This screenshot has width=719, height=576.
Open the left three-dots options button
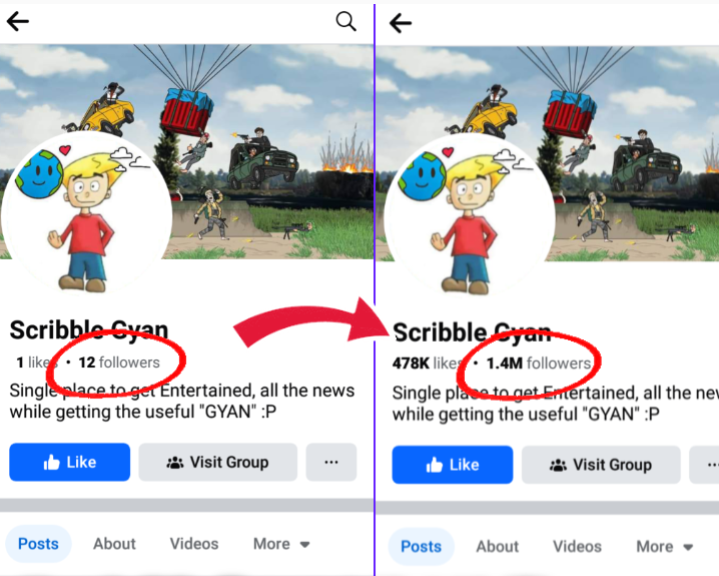[331, 462]
